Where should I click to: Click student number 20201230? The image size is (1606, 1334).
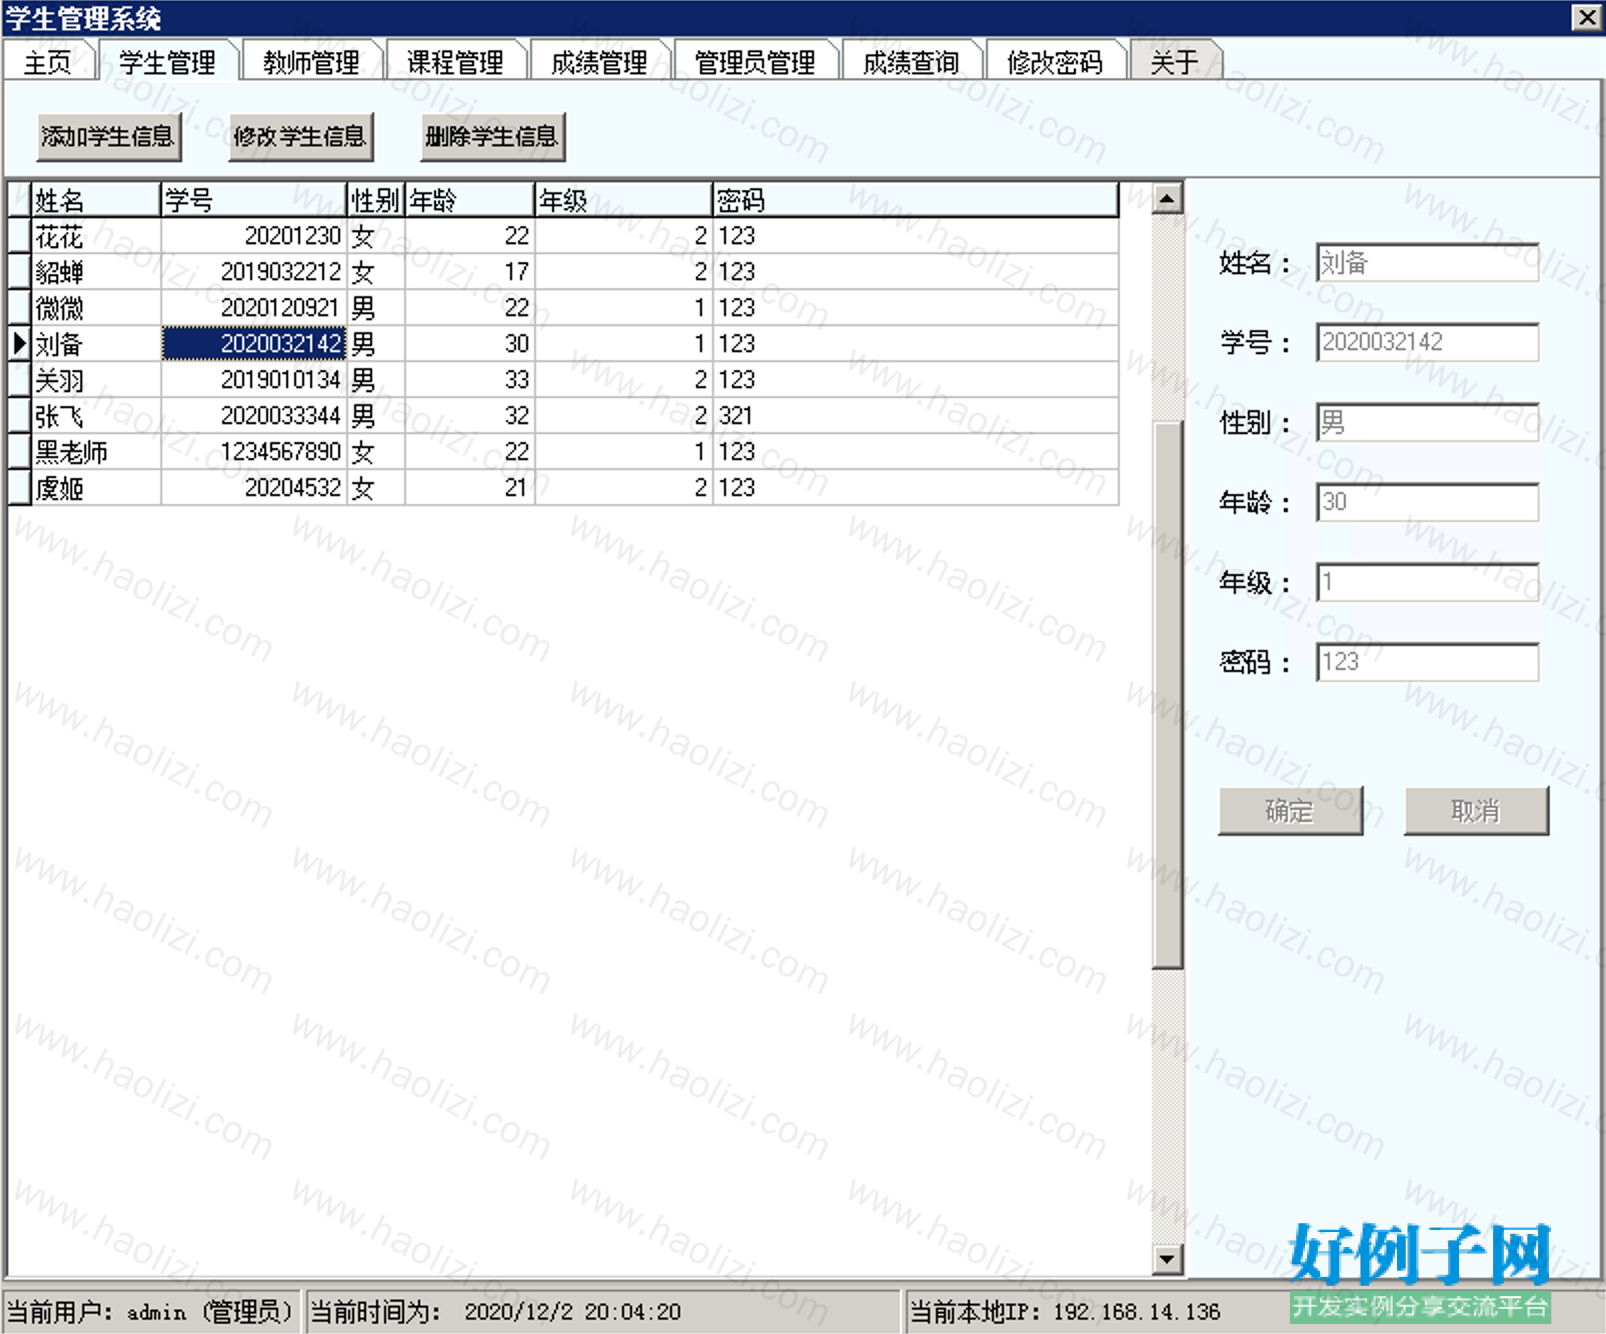(254, 236)
